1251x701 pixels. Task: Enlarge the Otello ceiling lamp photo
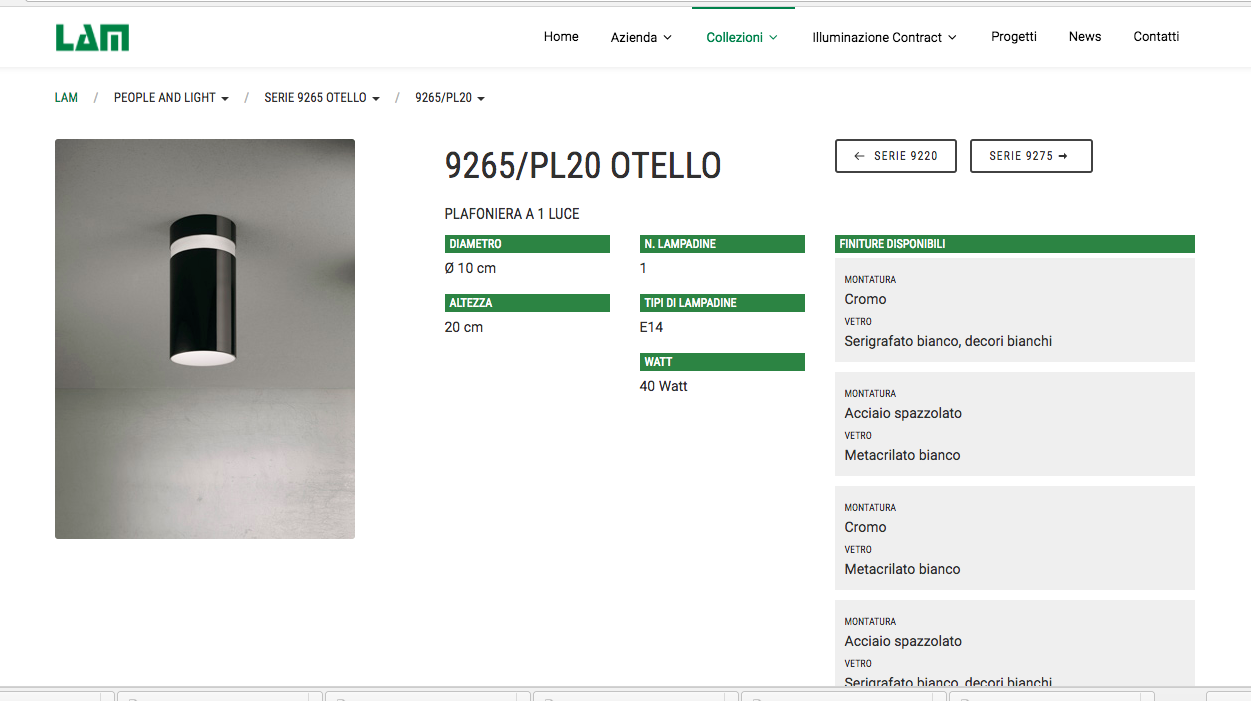(205, 339)
